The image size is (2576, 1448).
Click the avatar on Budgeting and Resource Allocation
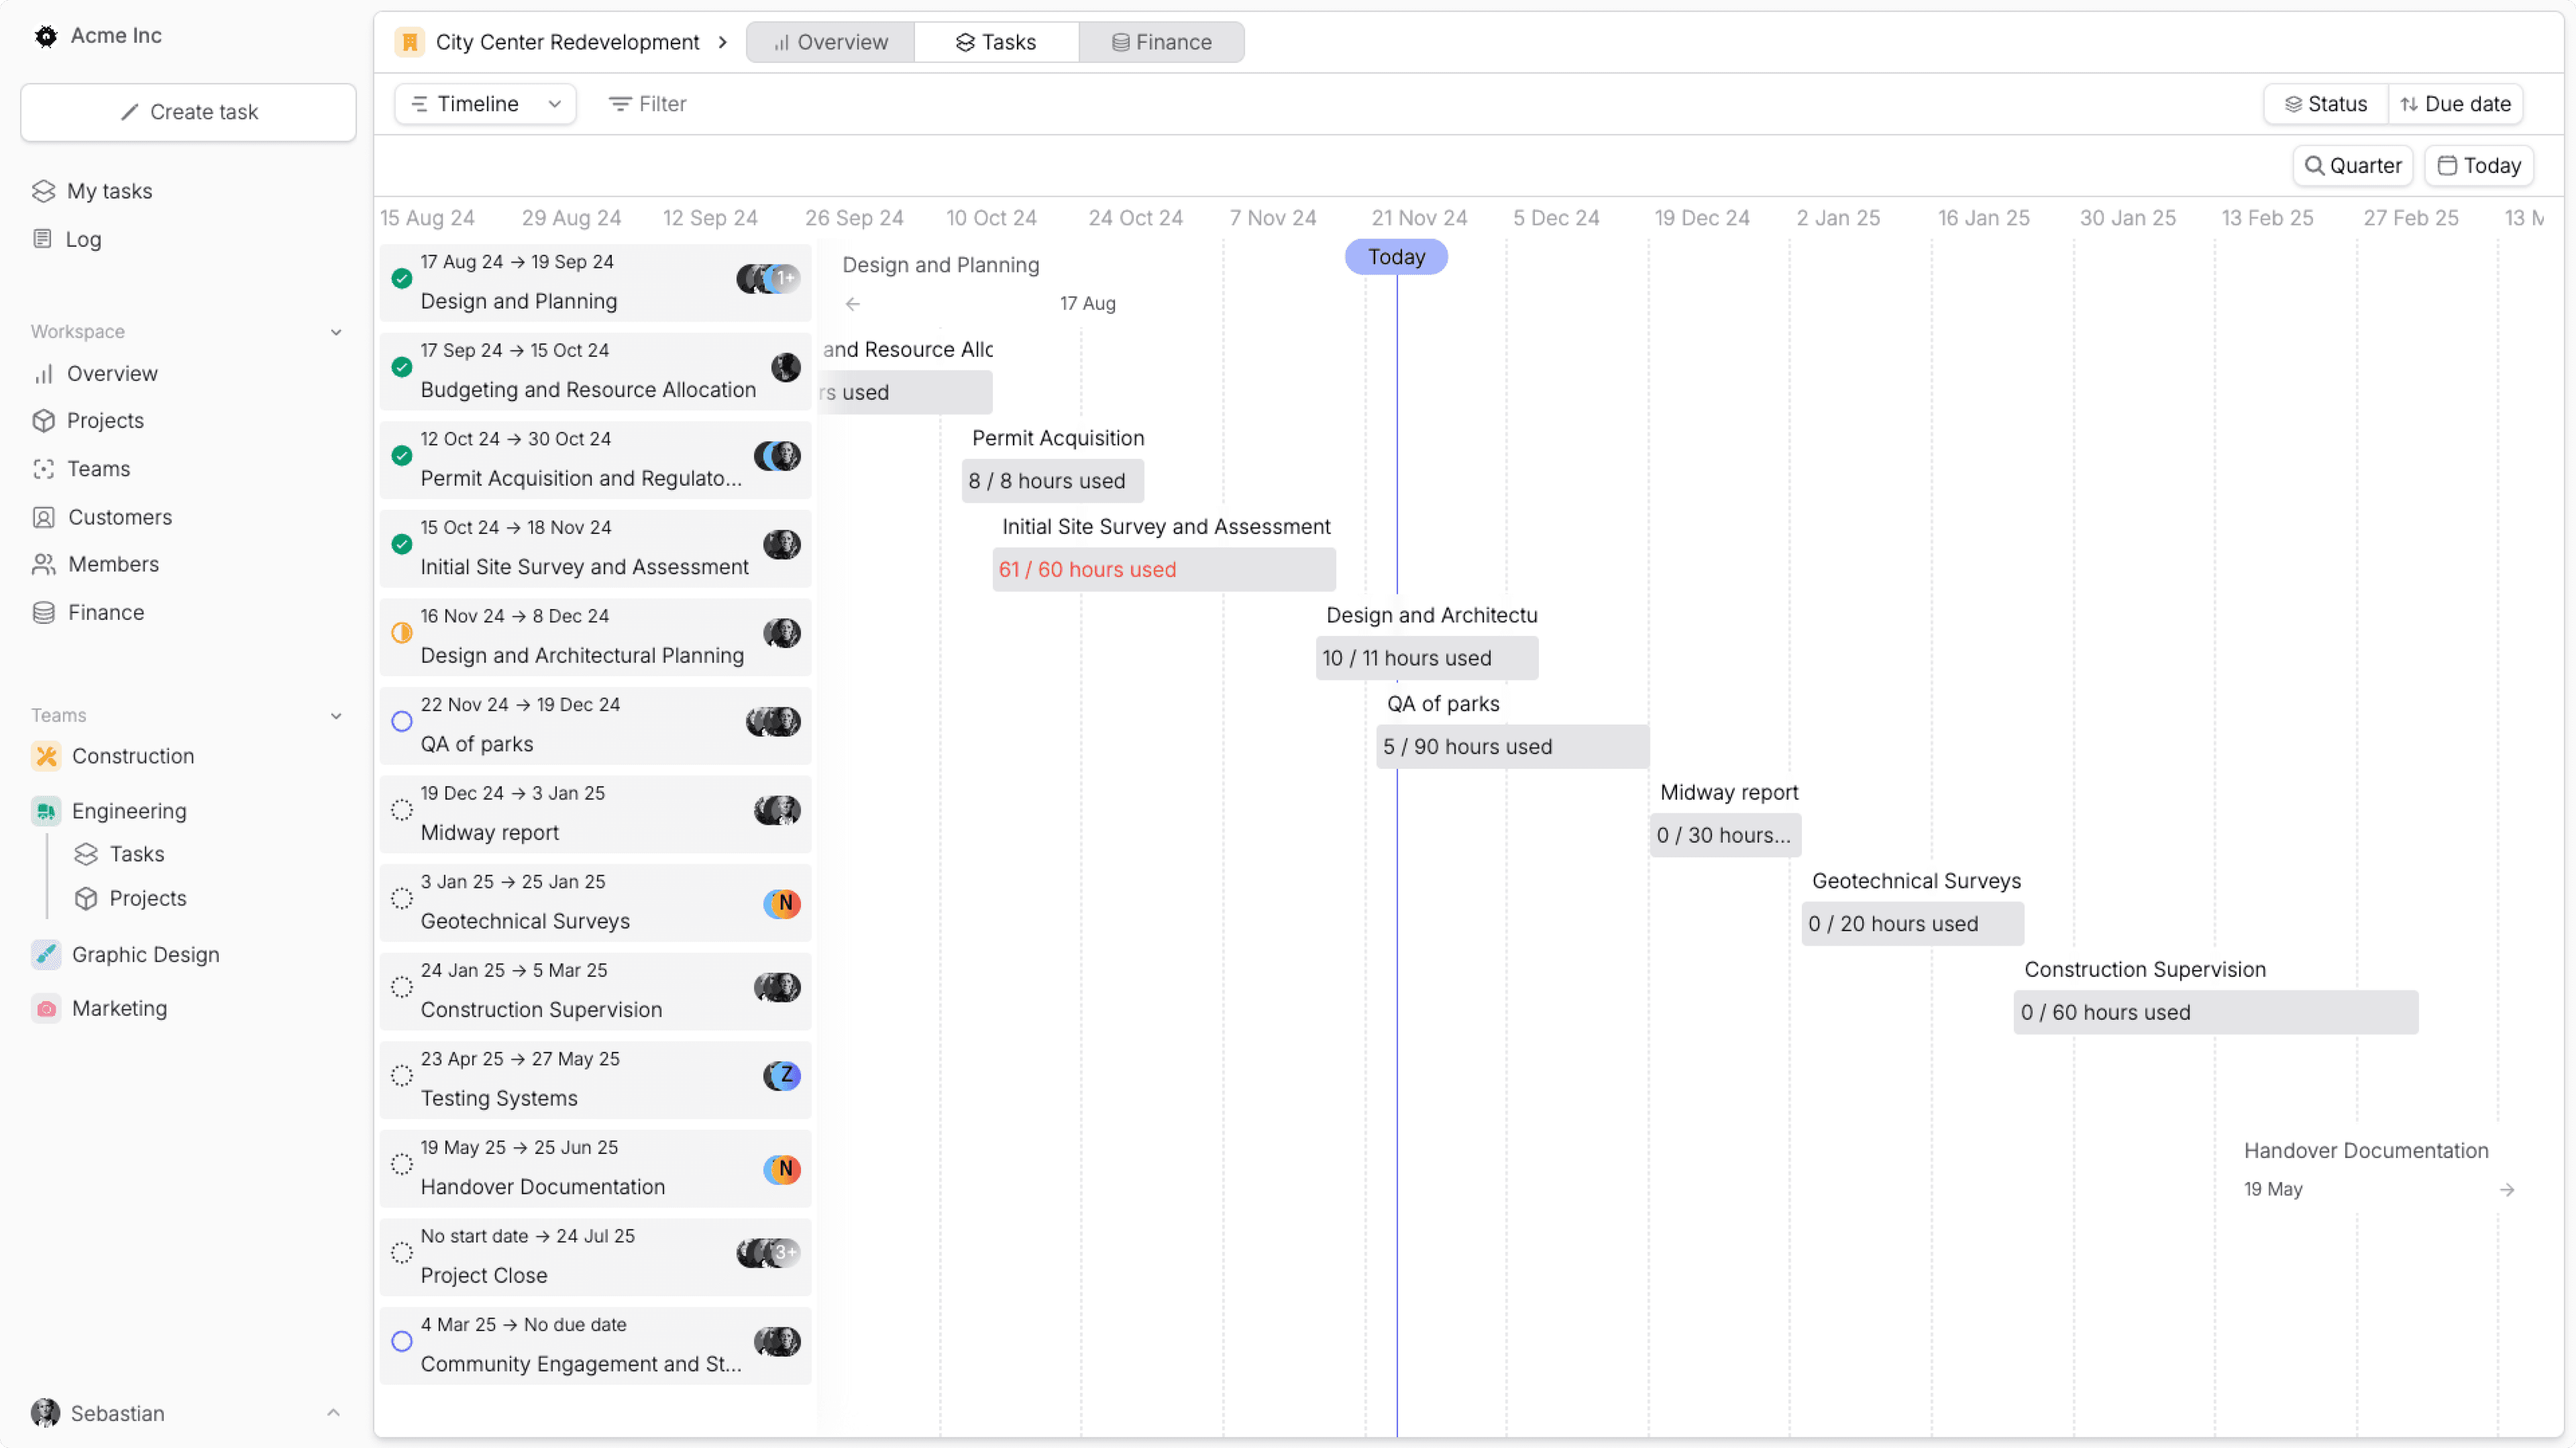[x=786, y=368]
